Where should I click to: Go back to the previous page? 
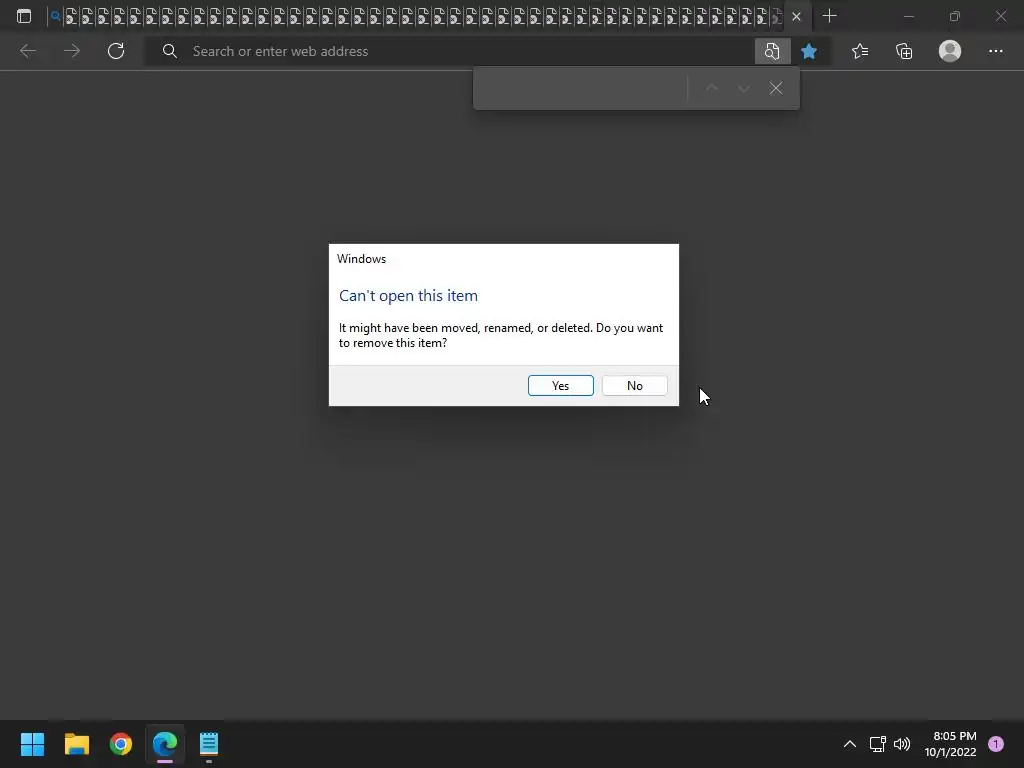point(28,51)
